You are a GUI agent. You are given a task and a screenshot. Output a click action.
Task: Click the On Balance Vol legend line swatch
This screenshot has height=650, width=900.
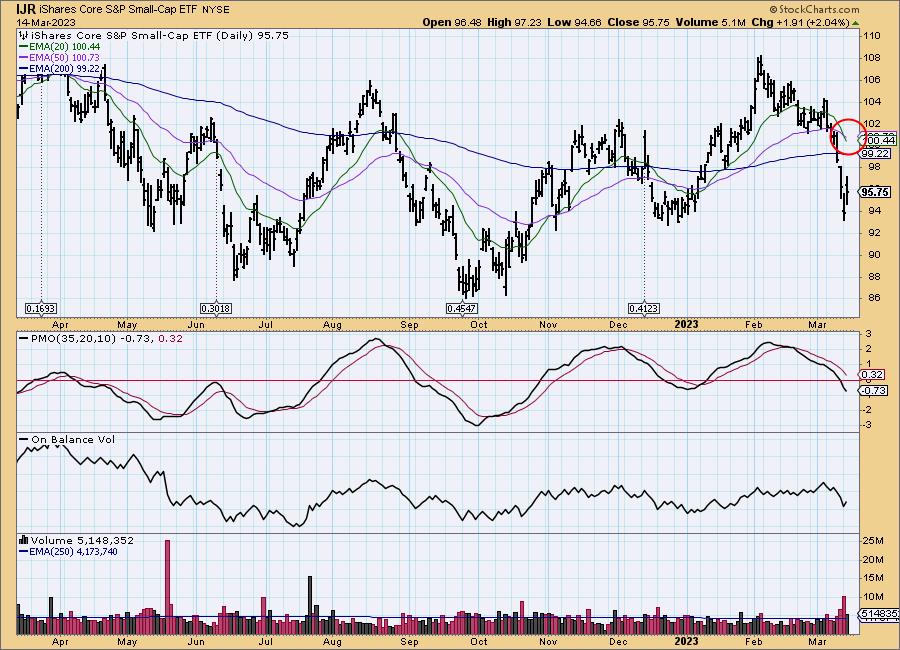(x=24, y=440)
